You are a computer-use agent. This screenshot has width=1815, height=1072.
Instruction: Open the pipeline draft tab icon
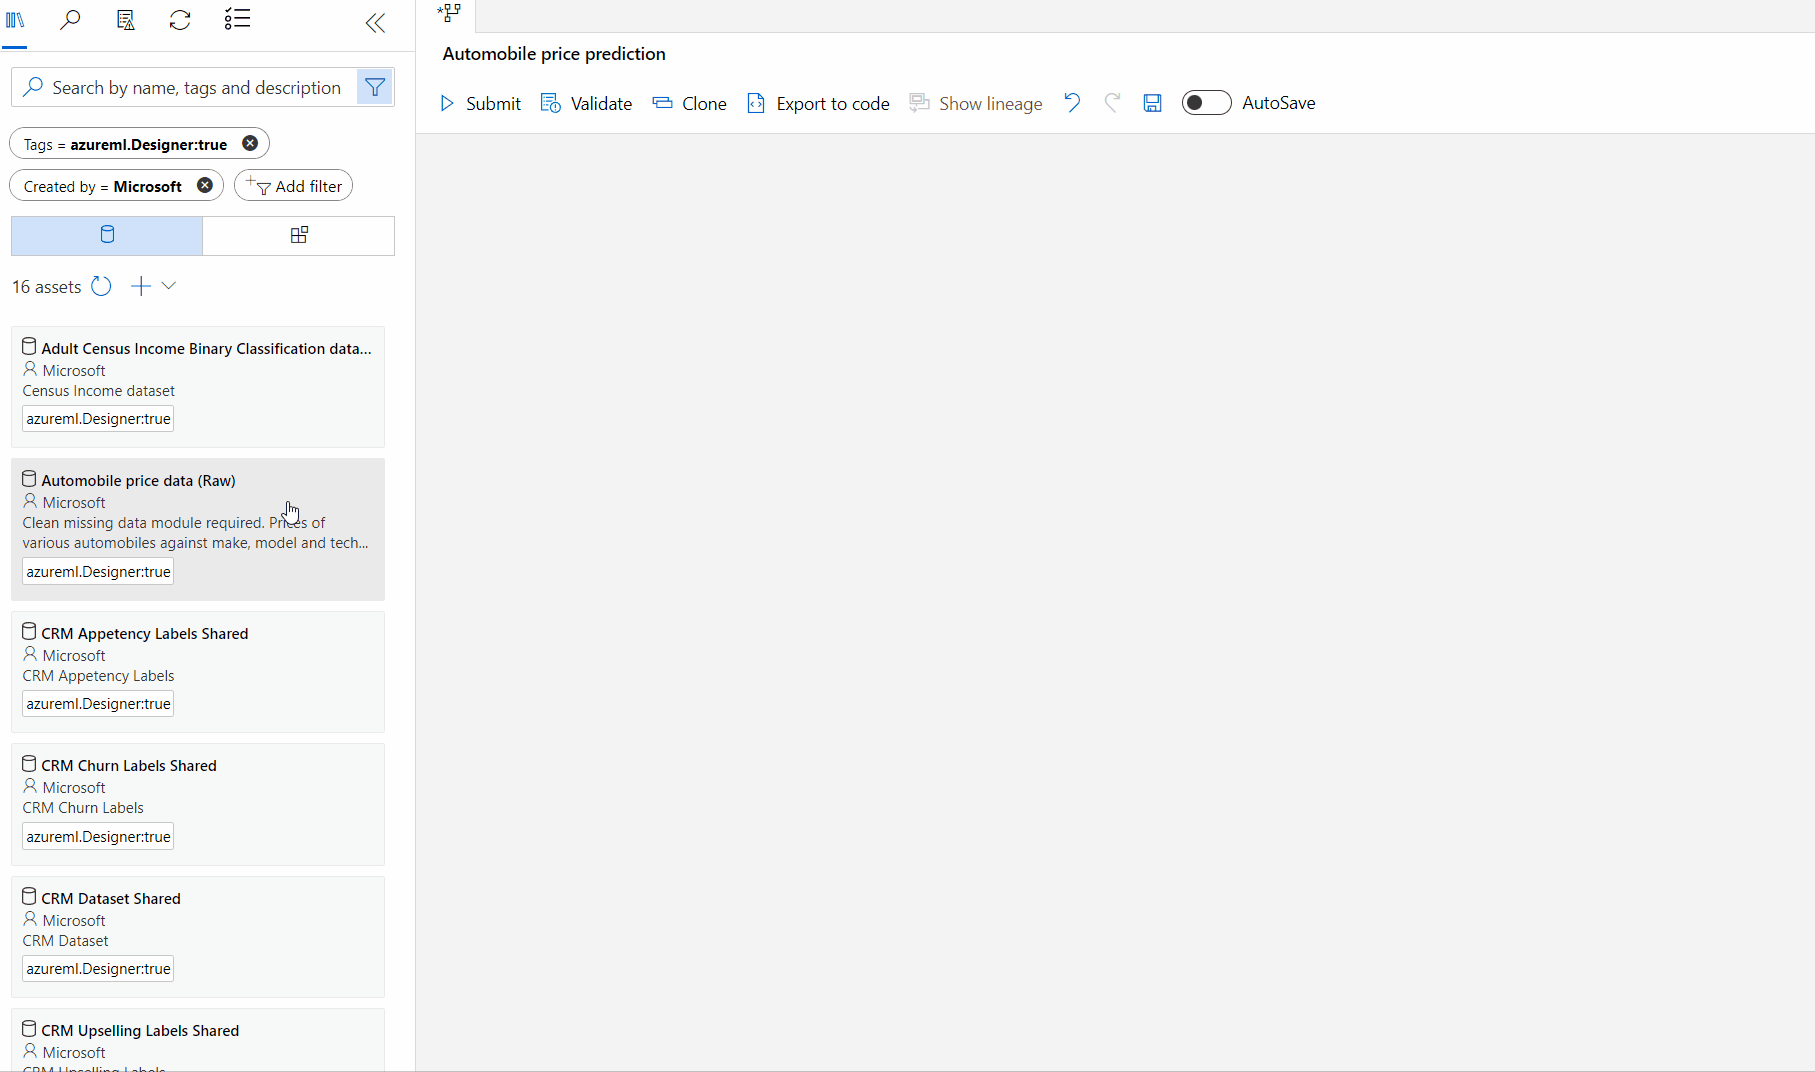click(x=450, y=13)
